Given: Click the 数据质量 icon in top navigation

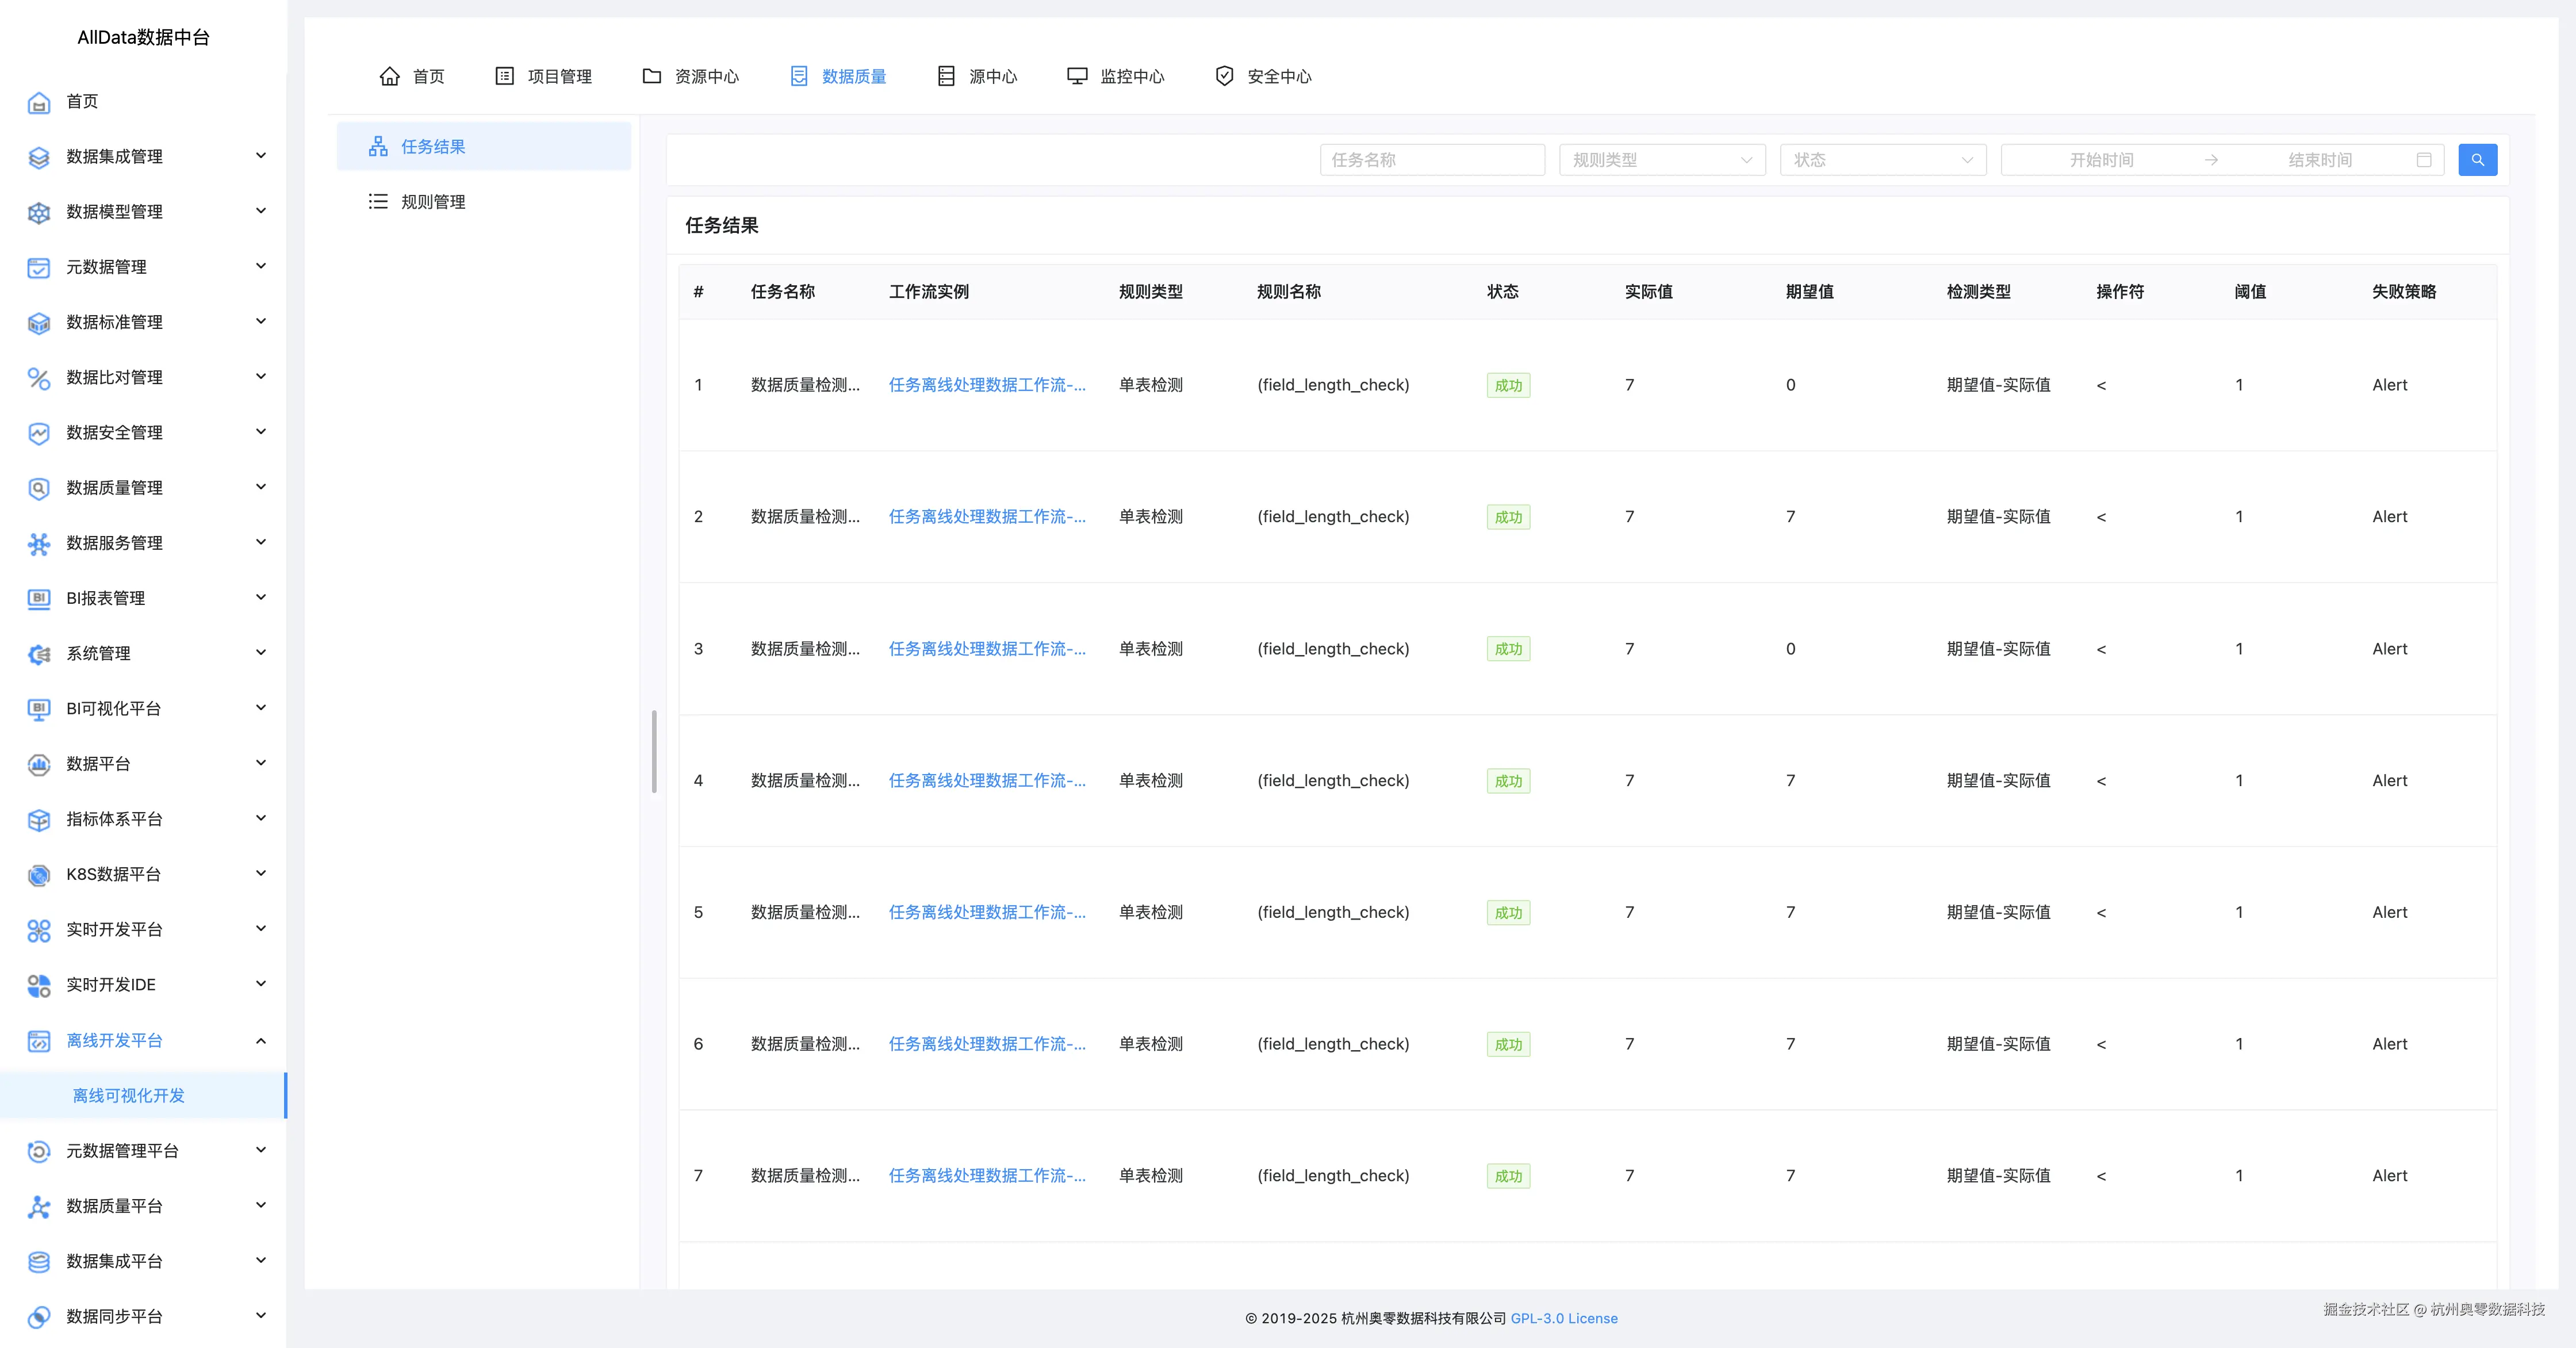Looking at the screenshot, I should click(x=798, y=76).
